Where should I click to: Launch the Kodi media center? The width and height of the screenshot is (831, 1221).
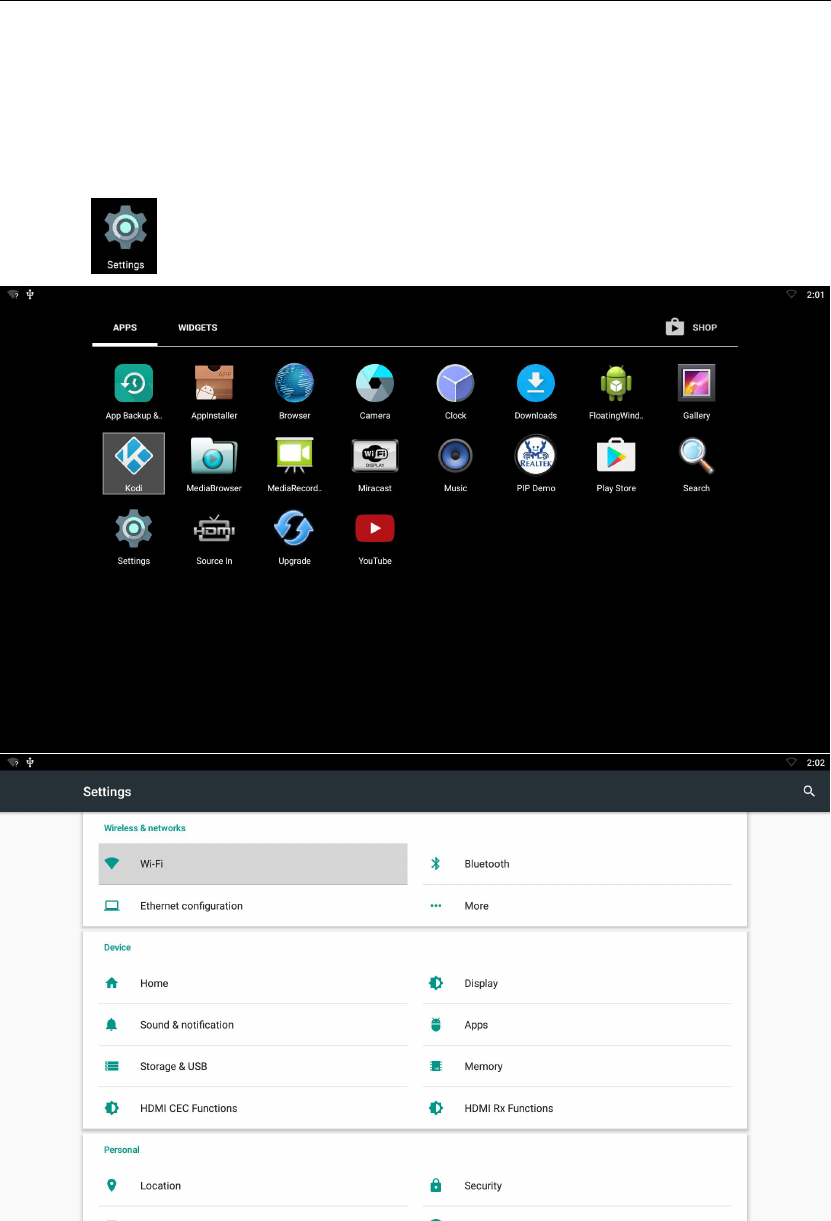click(134, 463)
